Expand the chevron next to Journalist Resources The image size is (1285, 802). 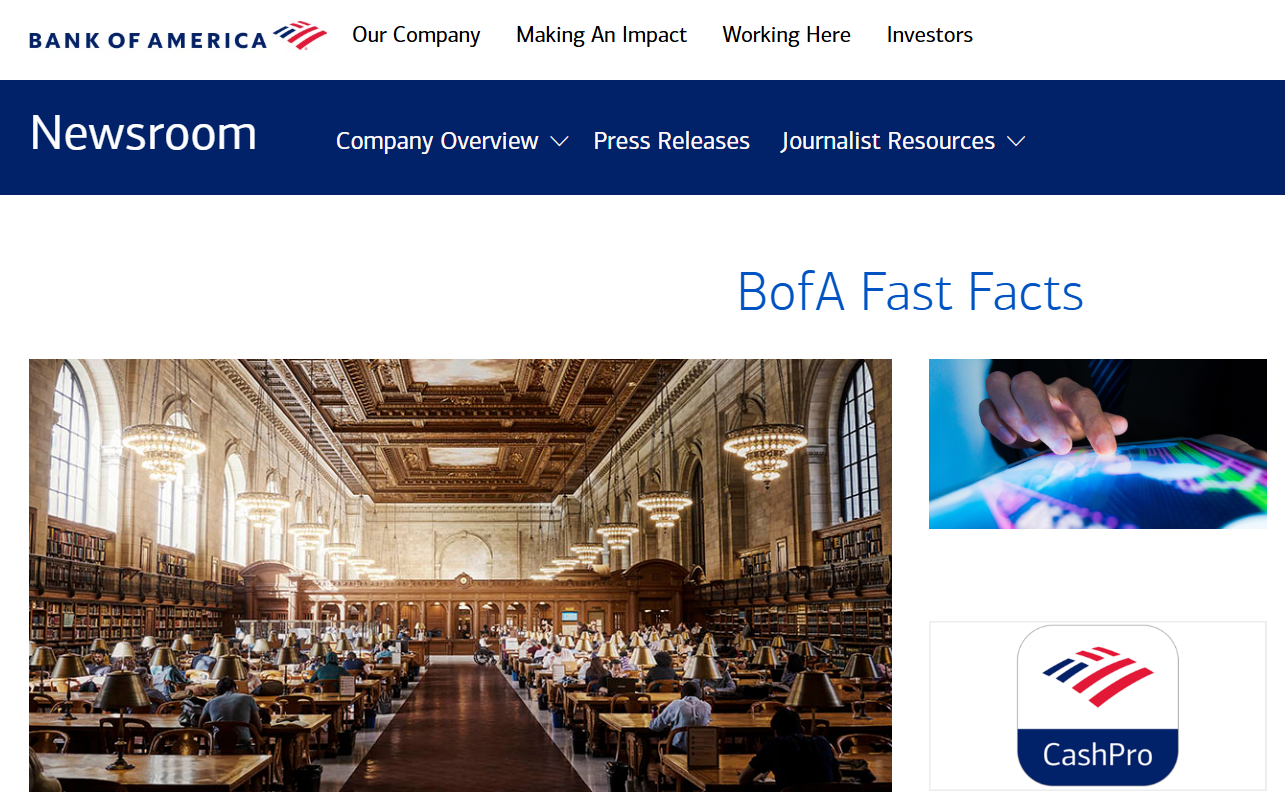[x=1016, y=142]
